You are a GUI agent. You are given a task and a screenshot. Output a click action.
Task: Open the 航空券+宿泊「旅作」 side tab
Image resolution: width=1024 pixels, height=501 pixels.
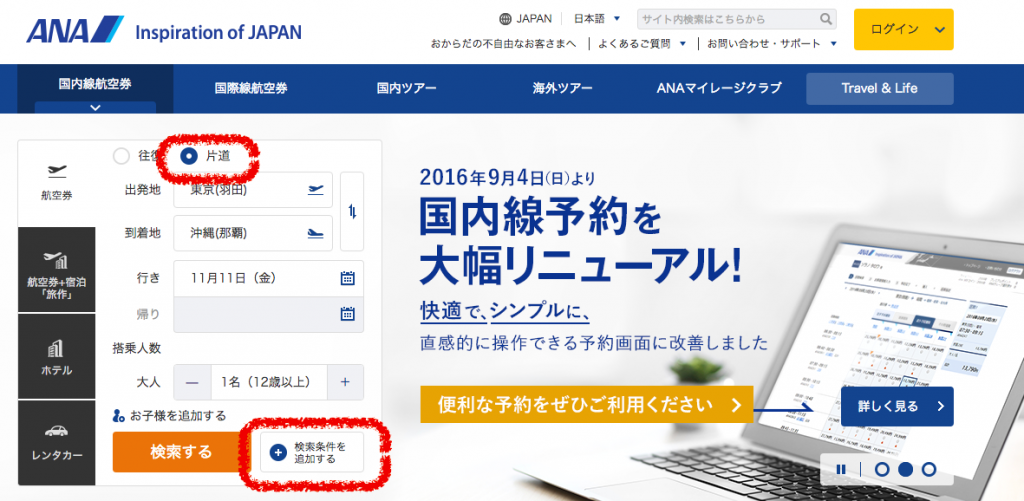(x=57, y=270)
